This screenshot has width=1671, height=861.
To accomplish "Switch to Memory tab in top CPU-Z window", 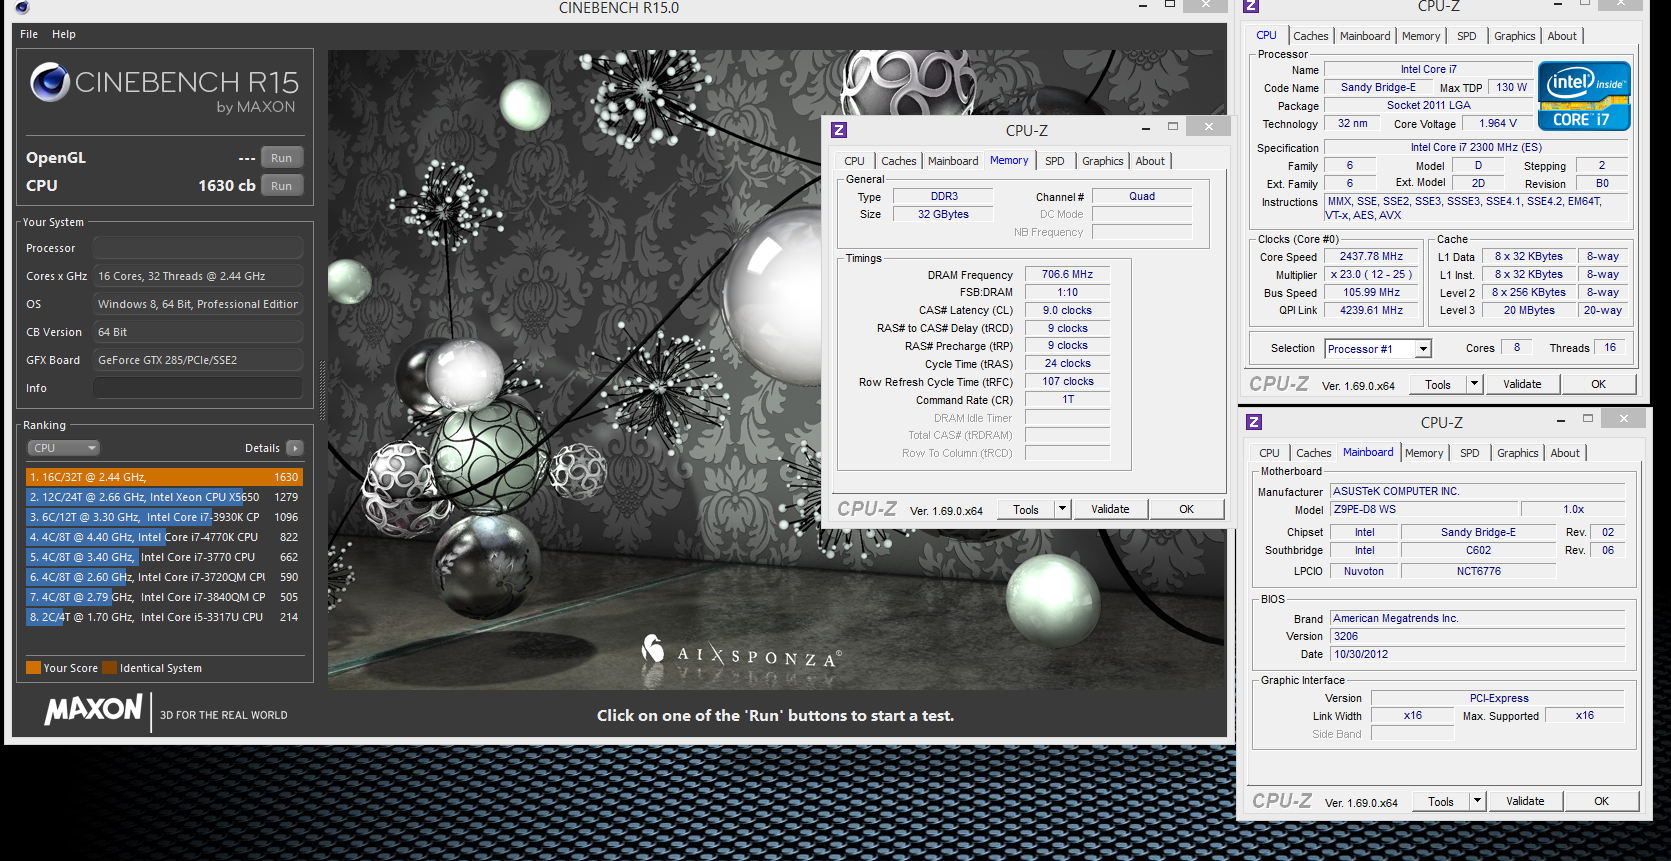I will [1421, 36].
